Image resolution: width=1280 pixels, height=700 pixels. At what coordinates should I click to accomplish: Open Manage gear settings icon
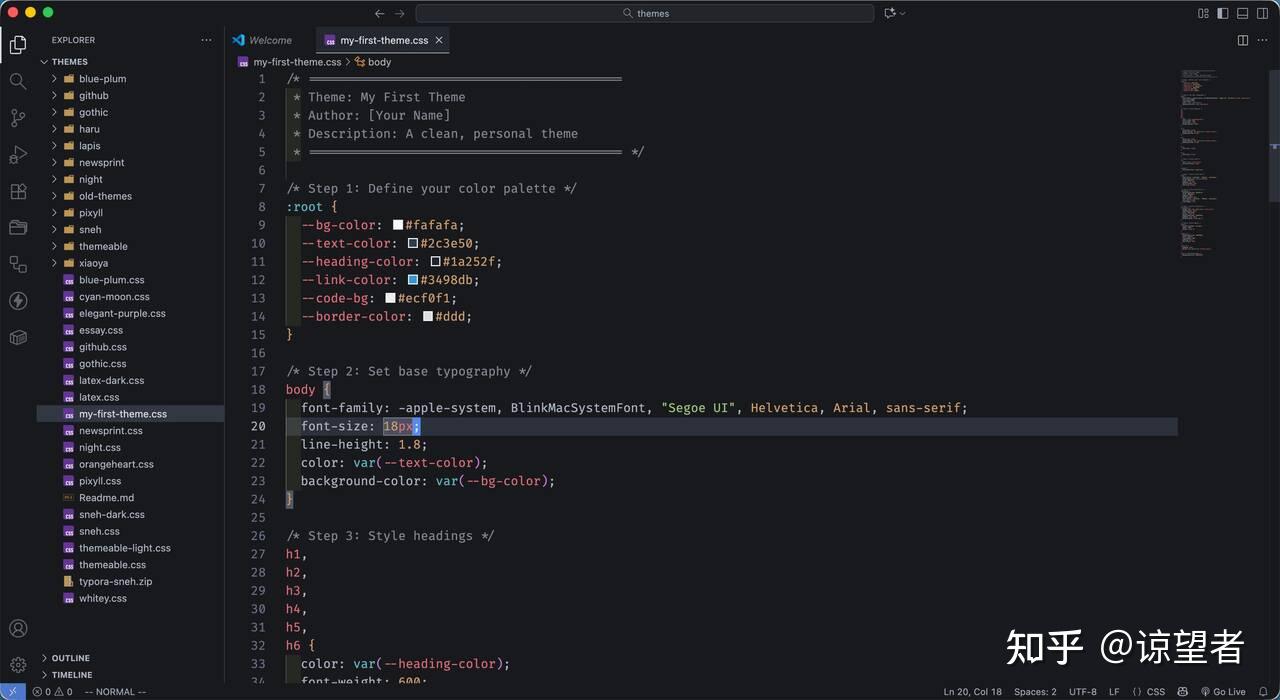click(18, 665)
